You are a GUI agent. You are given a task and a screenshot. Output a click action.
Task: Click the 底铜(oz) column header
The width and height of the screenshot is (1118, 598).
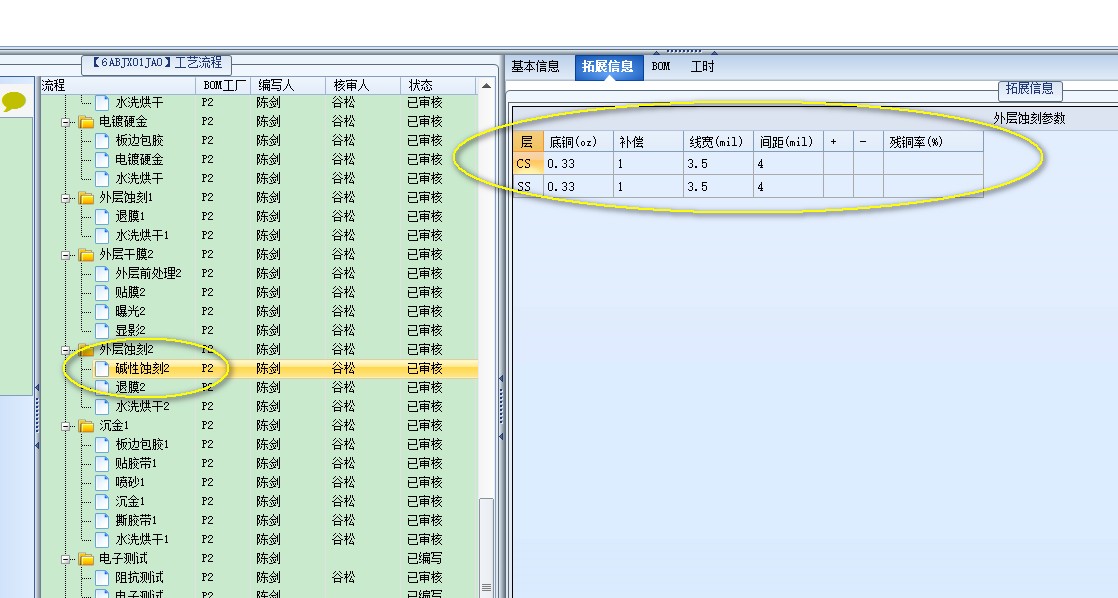578,142
